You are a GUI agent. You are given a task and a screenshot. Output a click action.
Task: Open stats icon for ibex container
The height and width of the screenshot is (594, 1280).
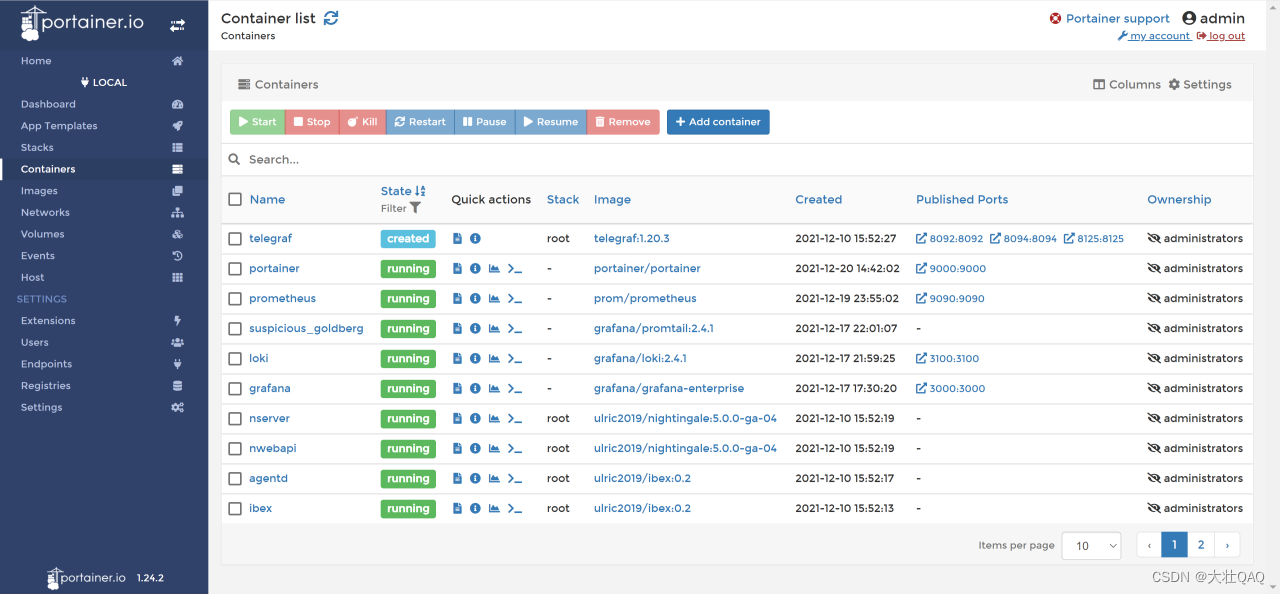pyautogui.click(x=494, y=509)
